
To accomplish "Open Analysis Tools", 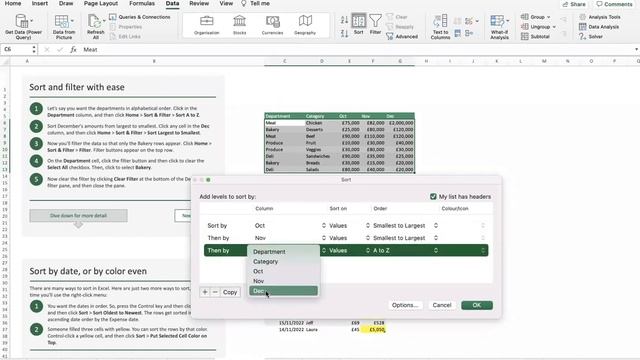I will pos(600,17).
